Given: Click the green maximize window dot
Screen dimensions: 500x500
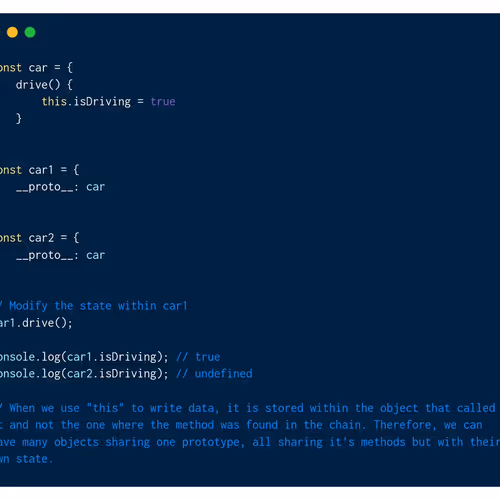Looking at the screenshot, I should click(x=30, y=32).
